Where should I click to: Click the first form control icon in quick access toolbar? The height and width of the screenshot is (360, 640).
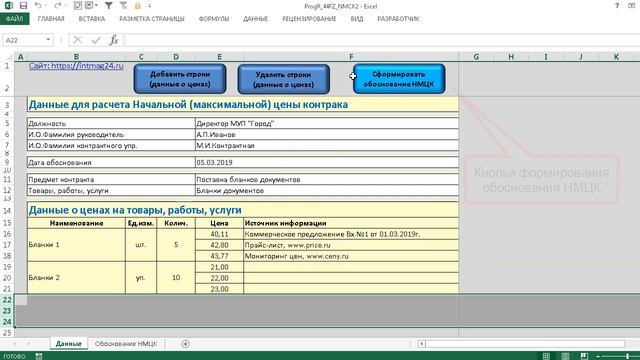[78, 6]
